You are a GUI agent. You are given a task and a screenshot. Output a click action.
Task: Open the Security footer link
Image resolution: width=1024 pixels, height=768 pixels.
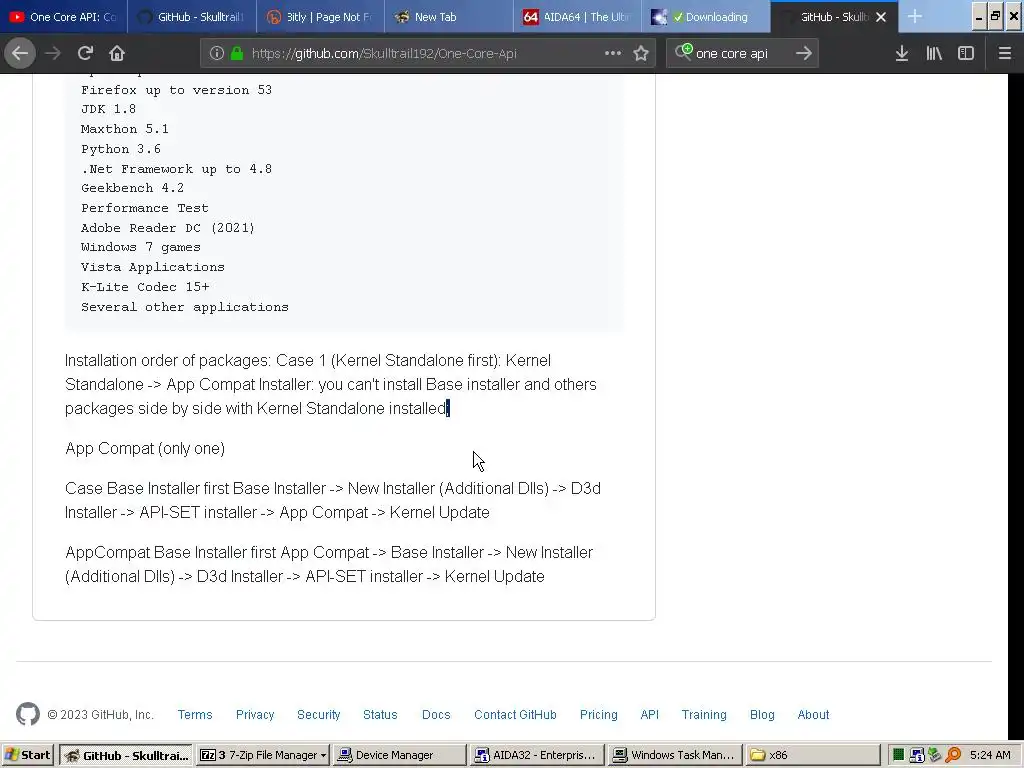click(319, 714)
